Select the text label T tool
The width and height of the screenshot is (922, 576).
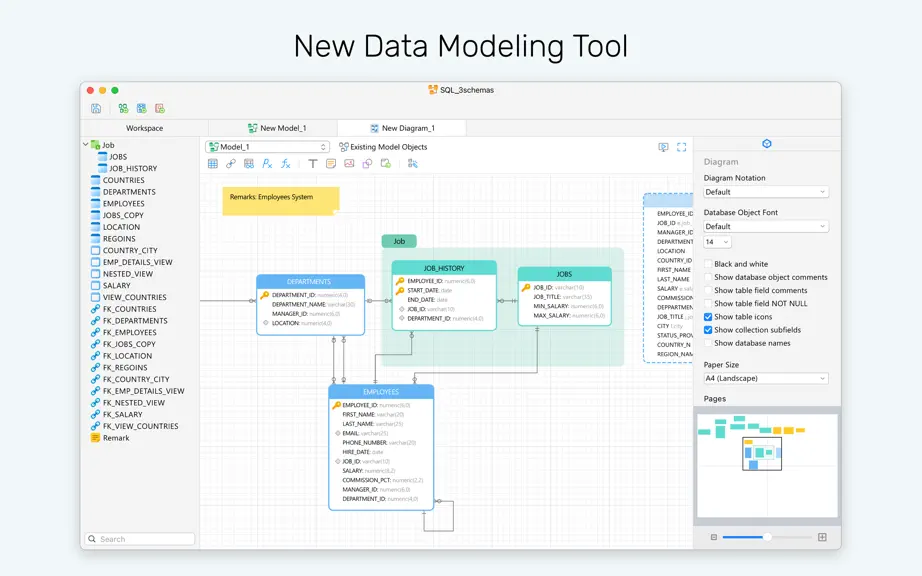313,163
